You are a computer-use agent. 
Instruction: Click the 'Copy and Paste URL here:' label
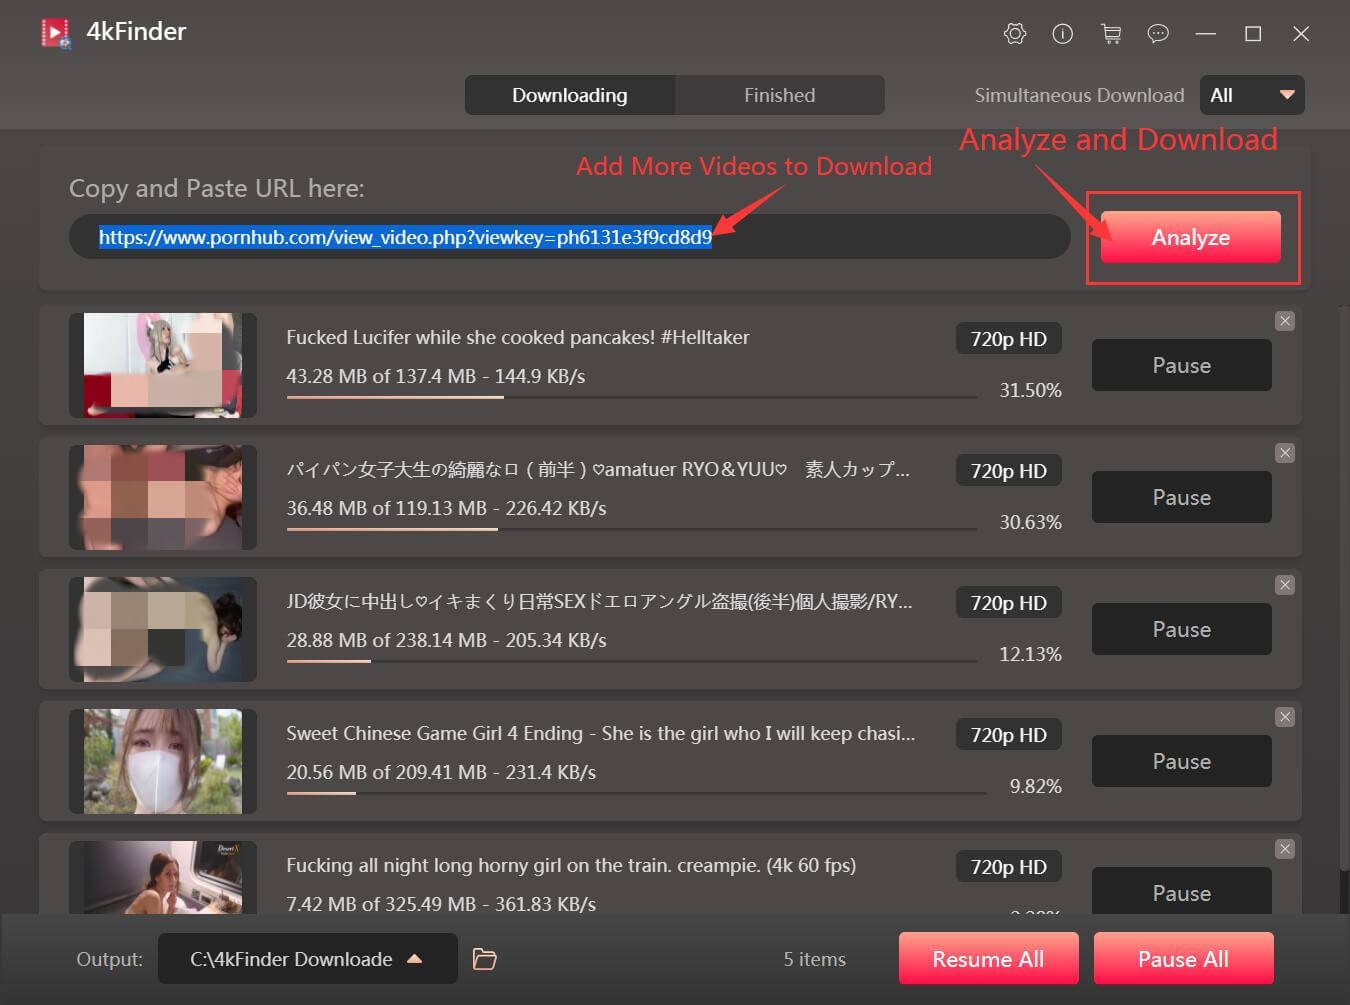pos(217,188)
